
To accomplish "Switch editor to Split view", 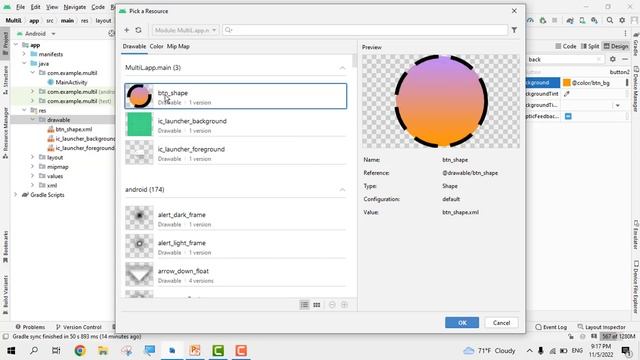I will coord(590,46).
